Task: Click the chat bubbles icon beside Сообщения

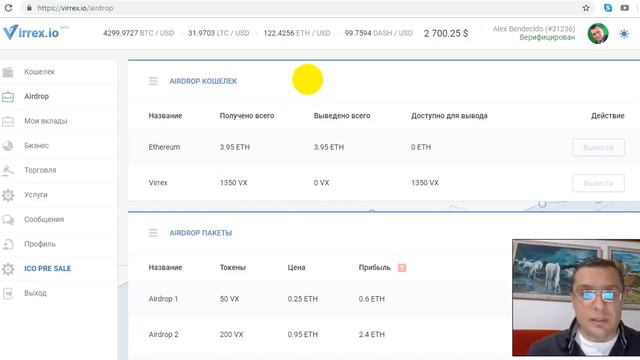Action: [x=8, y=220]
